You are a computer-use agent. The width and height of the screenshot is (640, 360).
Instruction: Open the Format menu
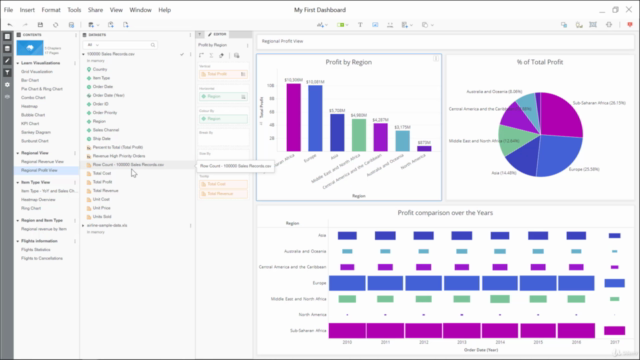click(x=51, y=10)
